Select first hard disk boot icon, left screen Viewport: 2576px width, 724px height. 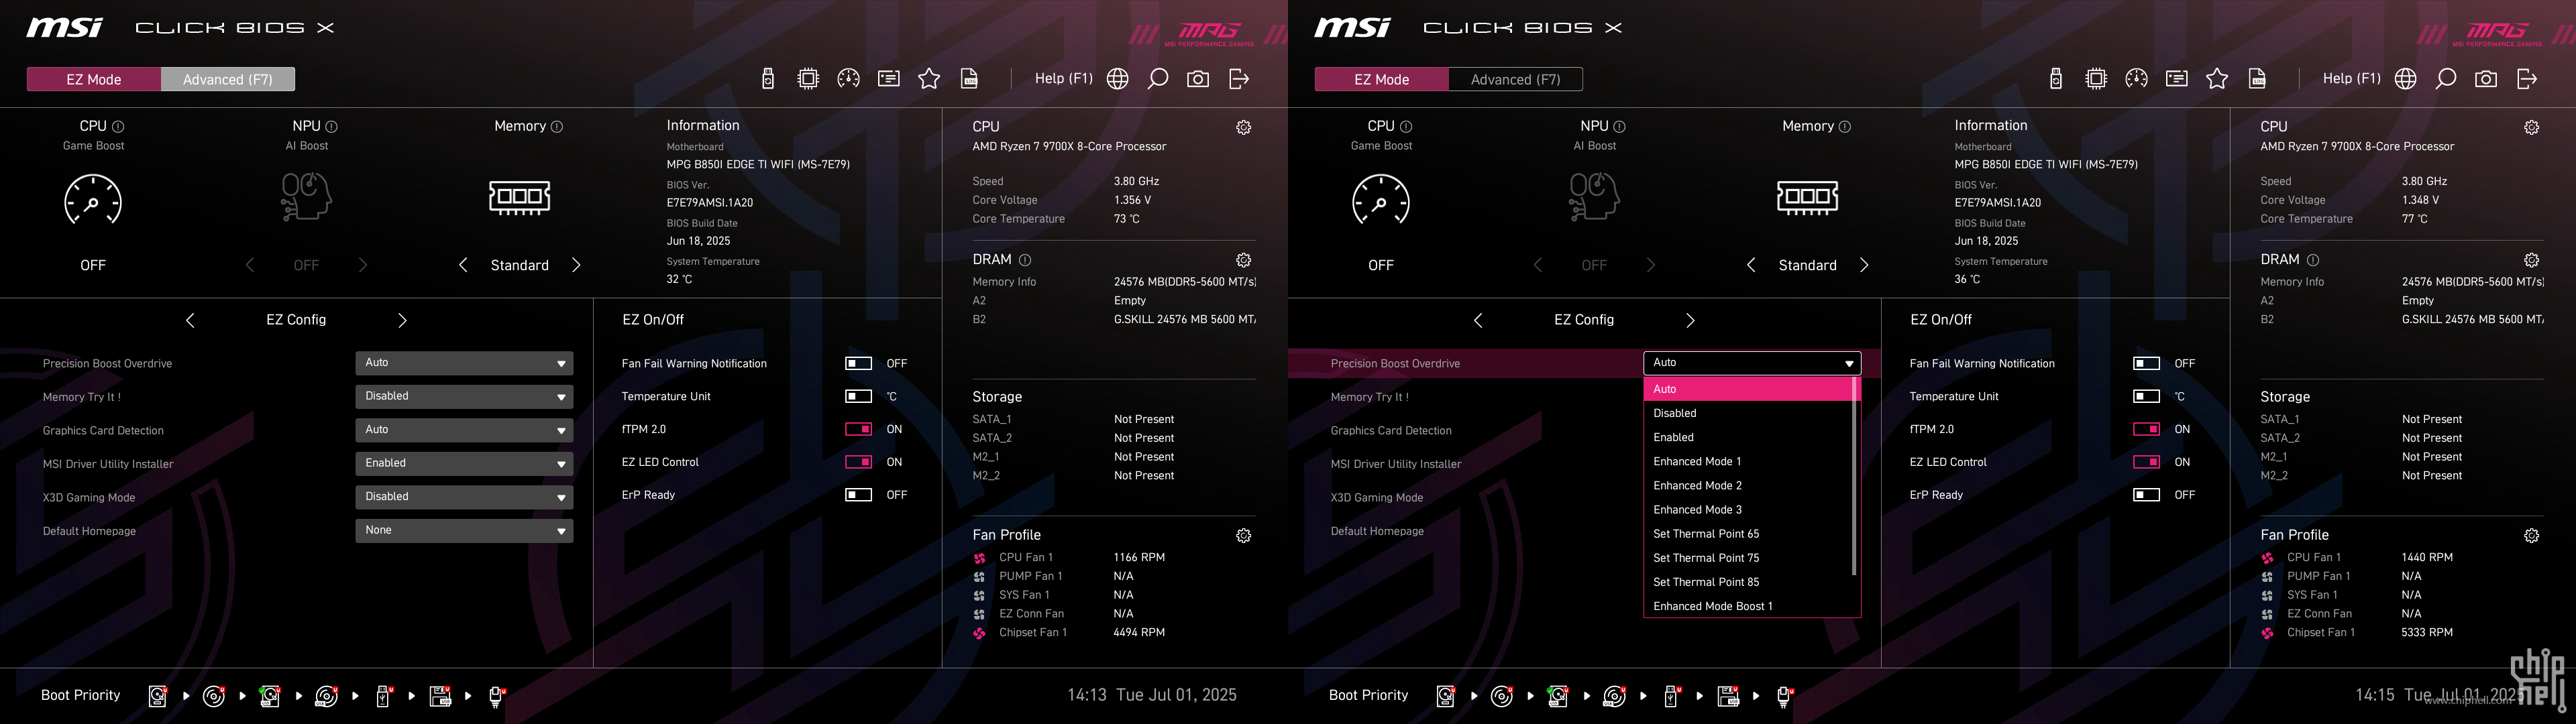click(x=158, y=696)
